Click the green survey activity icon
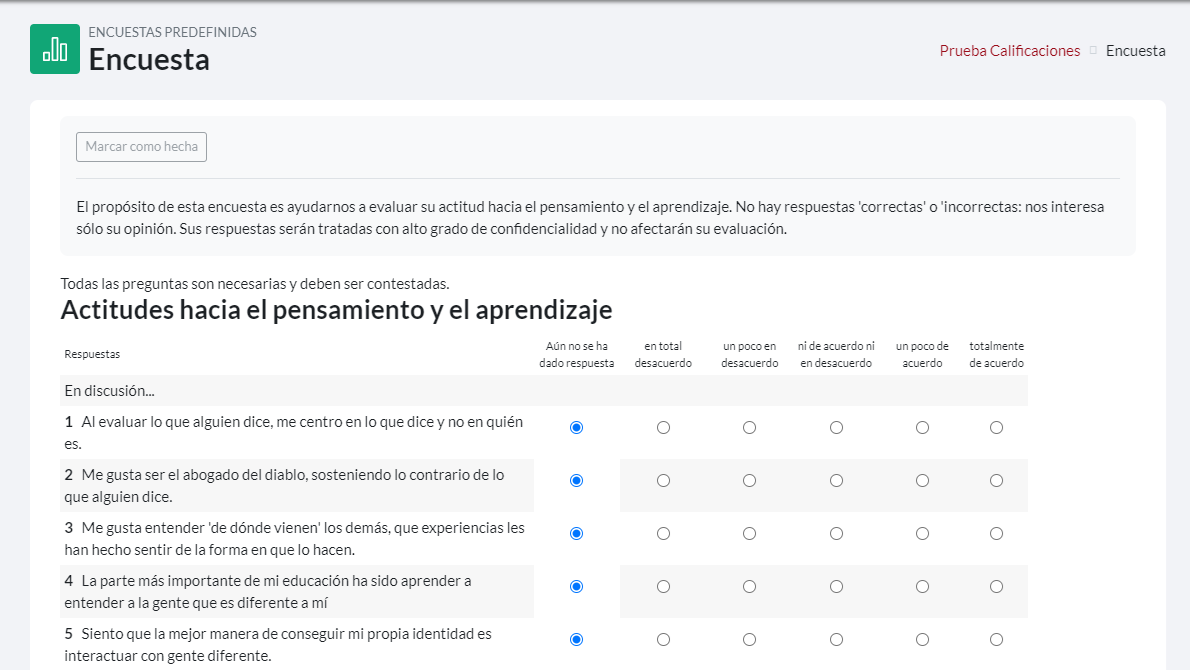Screen dimensions: 1190x670 (x=54, y=49)
